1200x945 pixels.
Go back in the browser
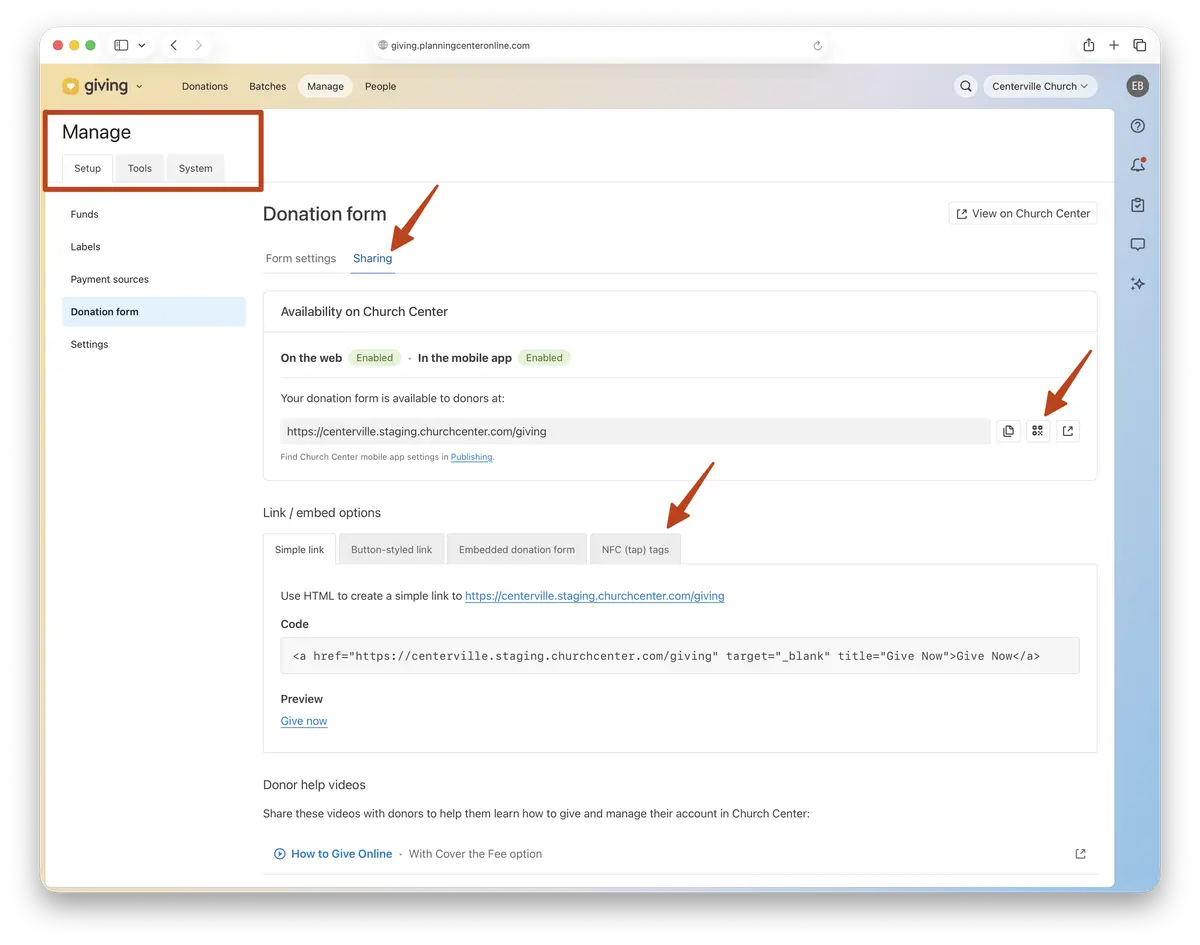(x=174, y=45)
